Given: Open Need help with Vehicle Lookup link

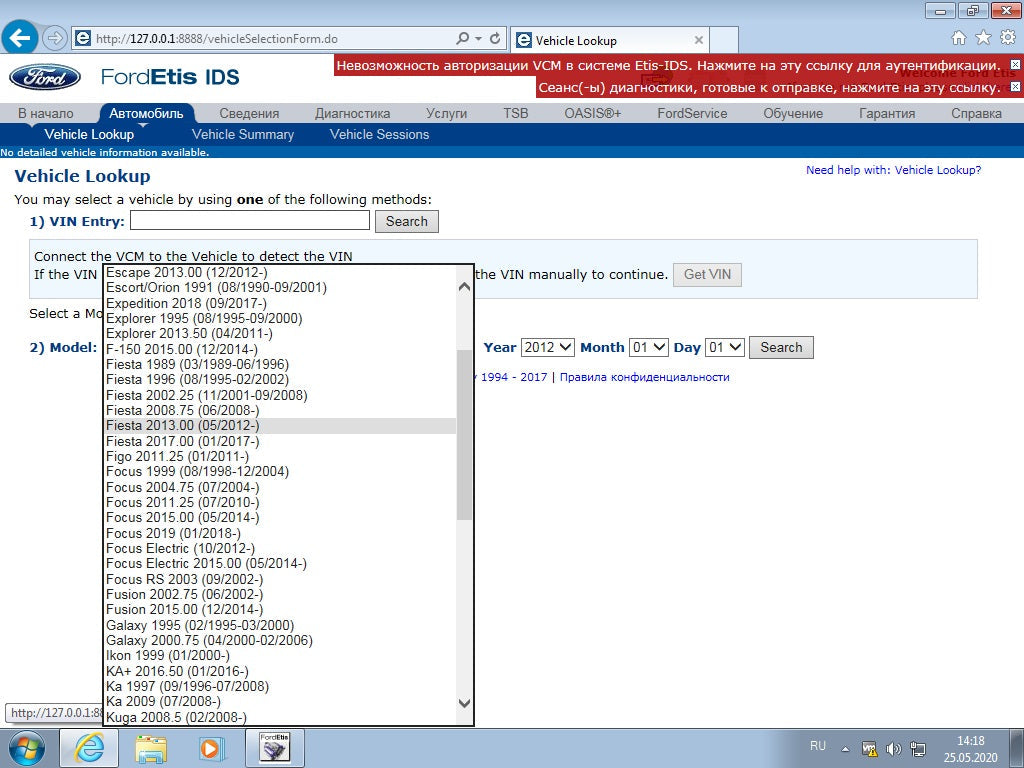Looking at the screenshot, I should [893, 170].
